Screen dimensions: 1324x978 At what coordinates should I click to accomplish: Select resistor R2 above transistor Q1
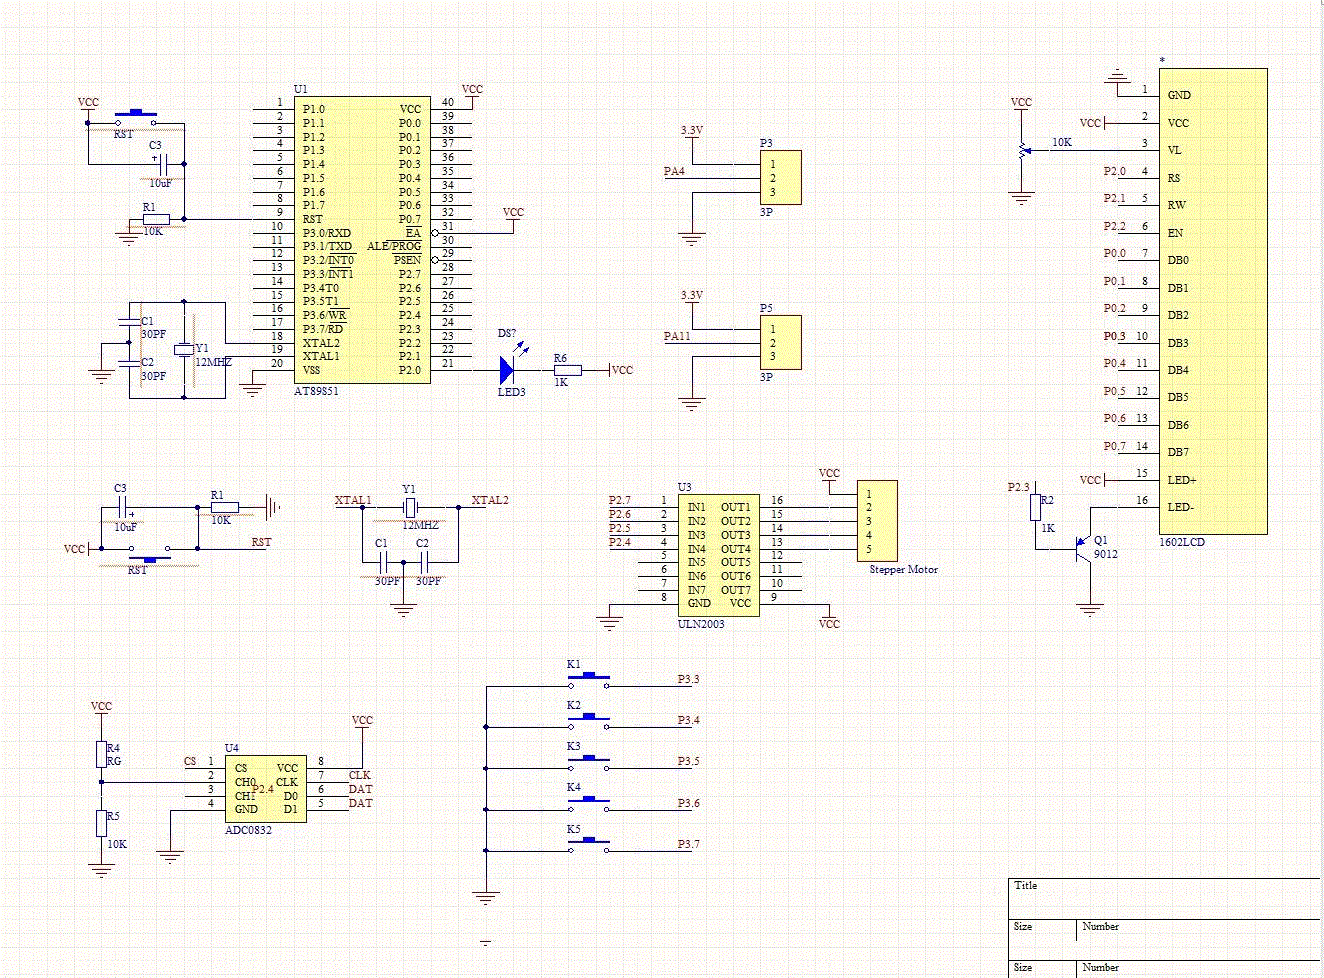(x=1035, y=507)
